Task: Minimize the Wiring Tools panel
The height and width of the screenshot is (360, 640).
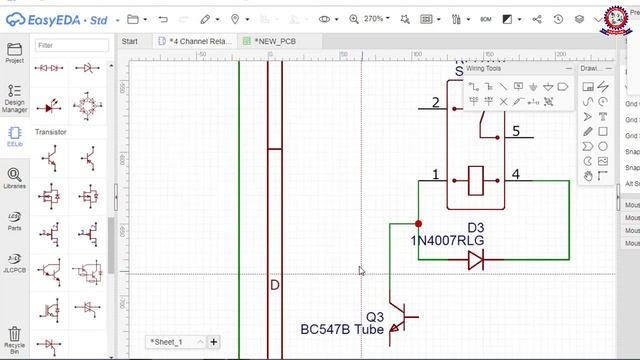Action: tap(569, 69)
